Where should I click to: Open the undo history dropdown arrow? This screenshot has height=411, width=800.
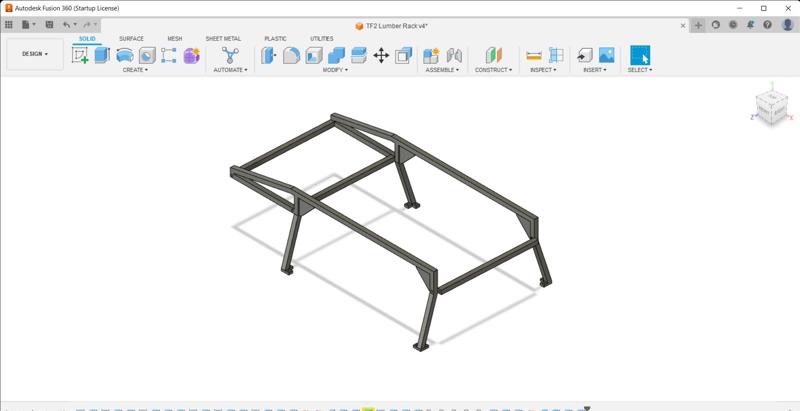pos(75,24)
